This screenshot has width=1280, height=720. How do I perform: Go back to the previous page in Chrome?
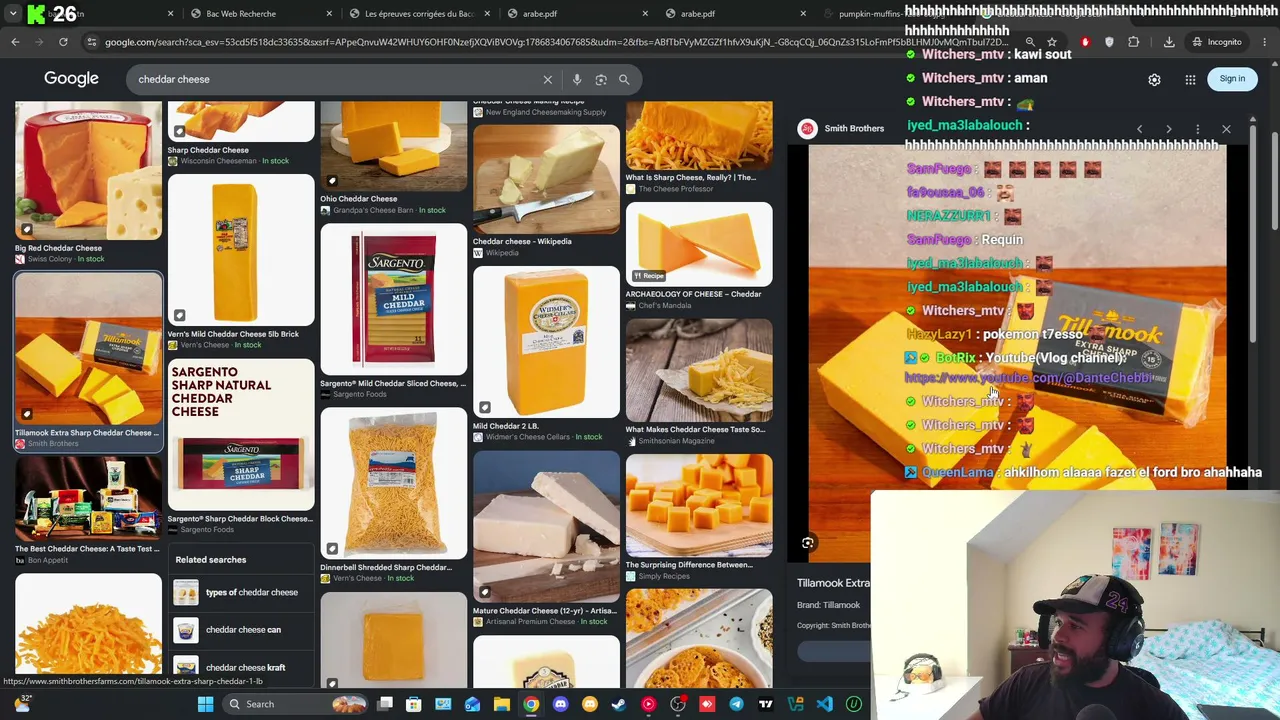tap(15, 42)
